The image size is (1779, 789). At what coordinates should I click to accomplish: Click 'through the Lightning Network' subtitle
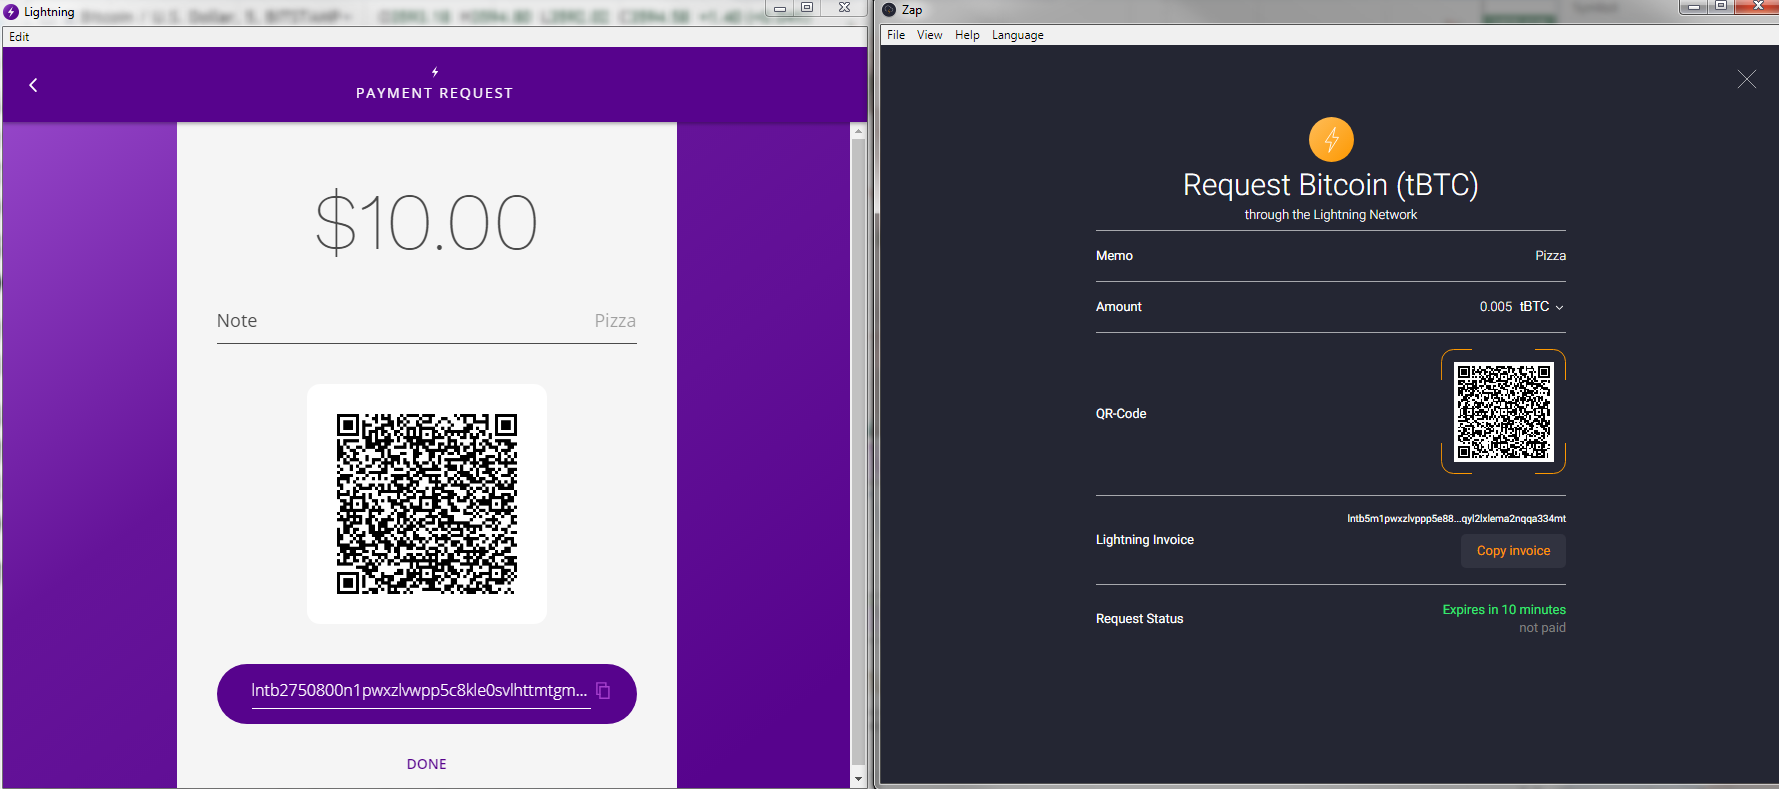(x=1331, y=215)
